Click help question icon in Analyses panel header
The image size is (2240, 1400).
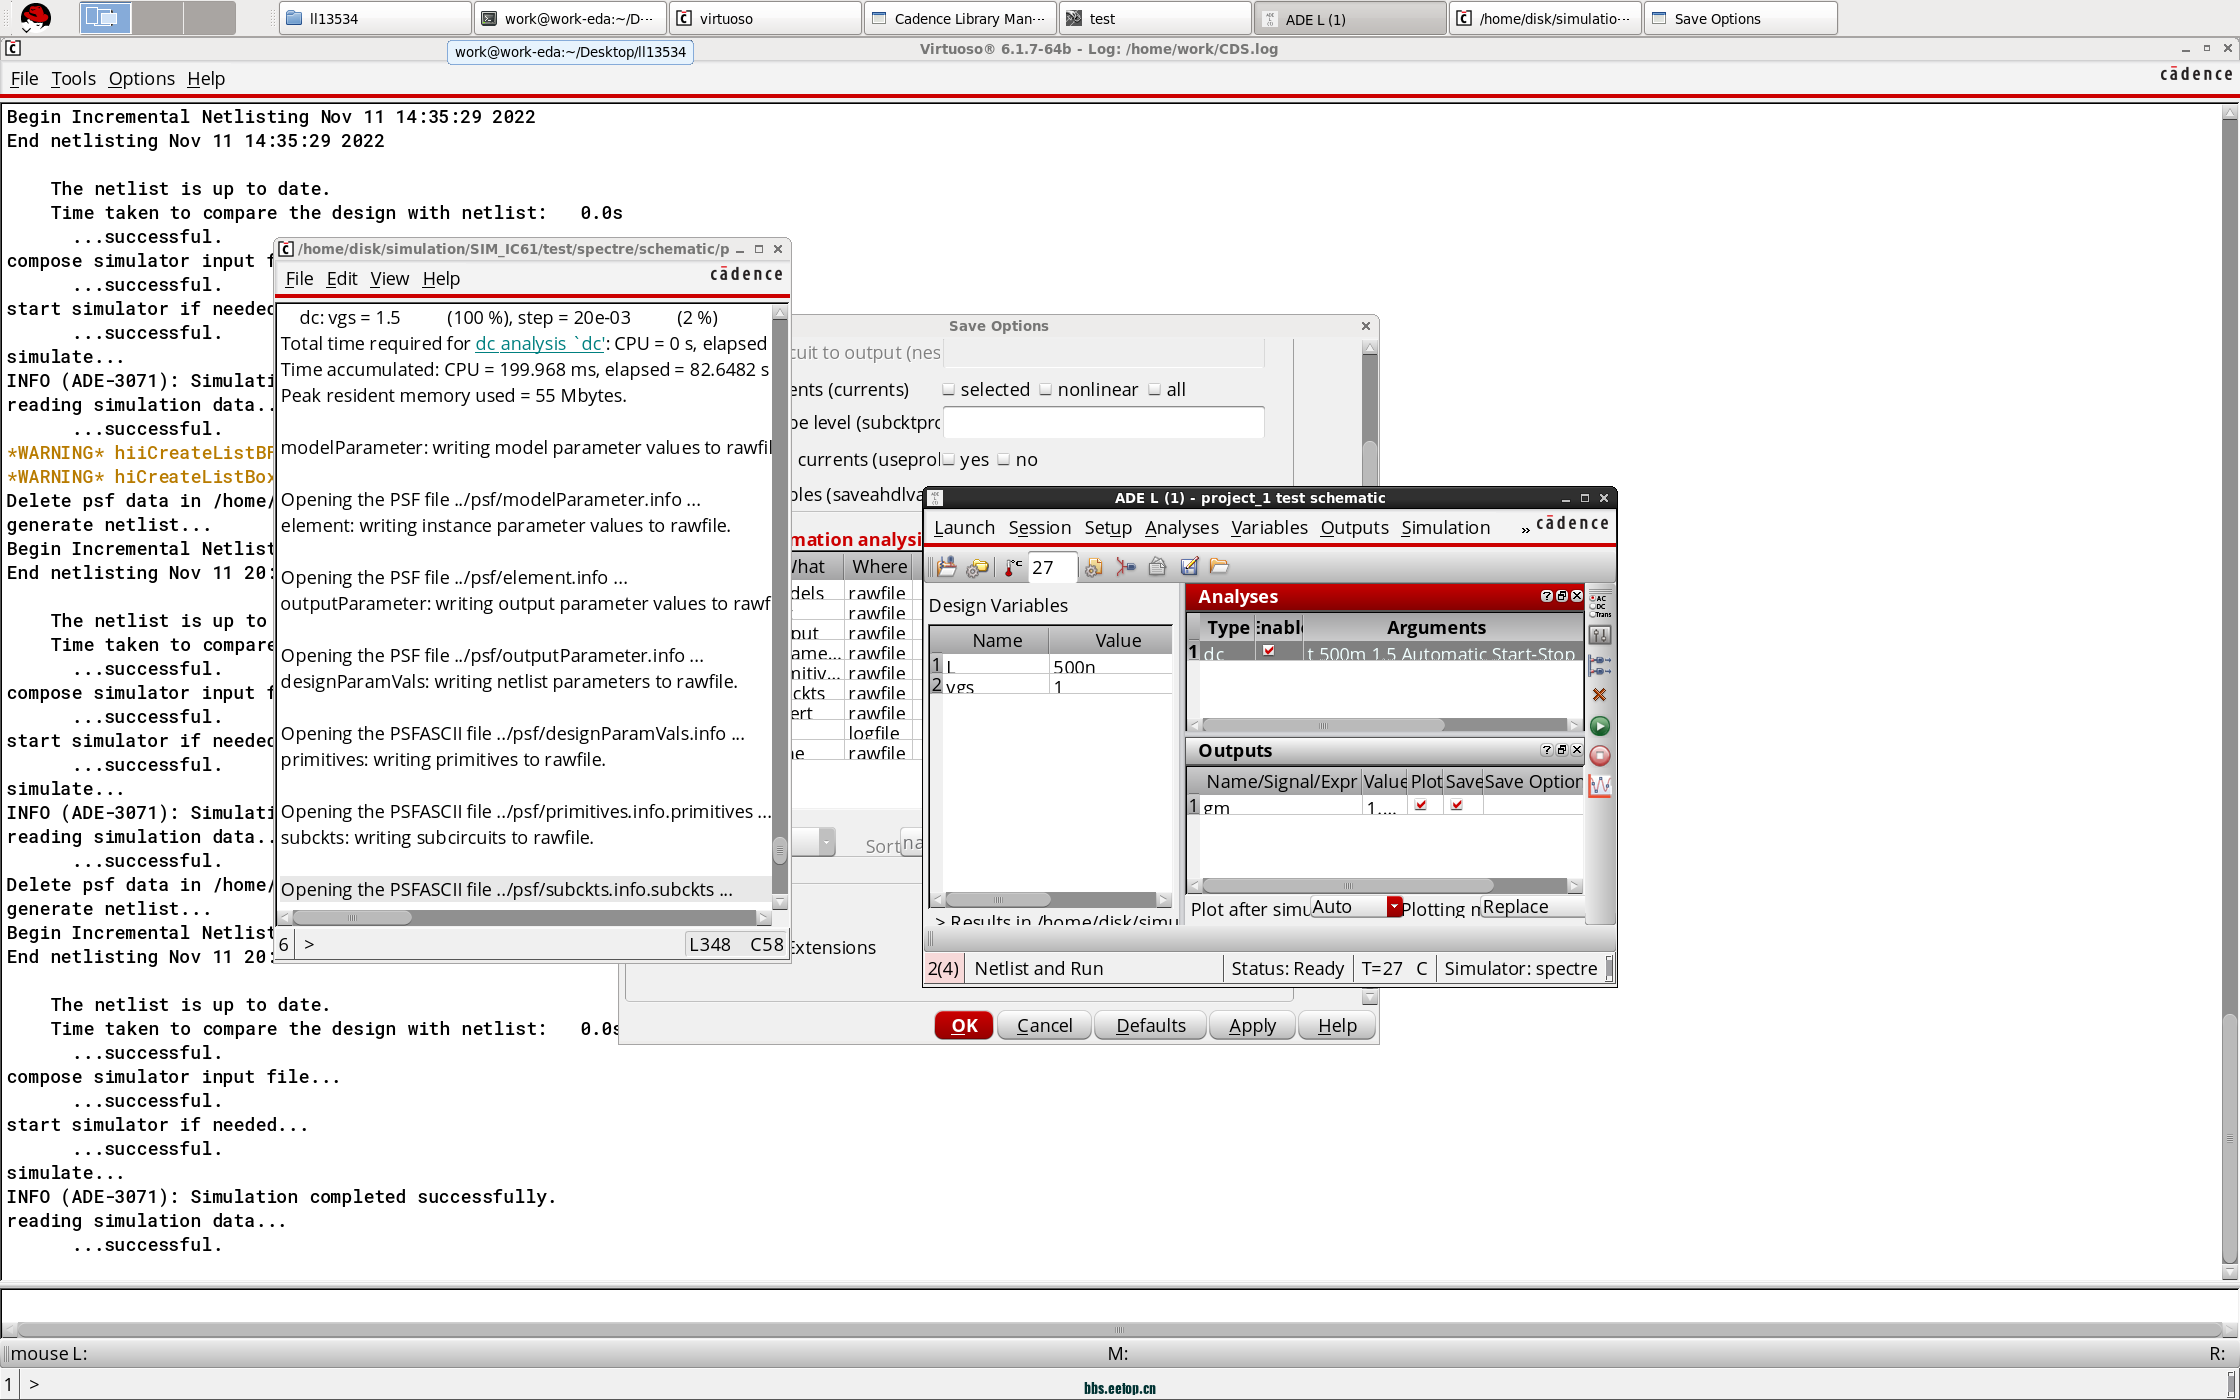click(x=1547, y=596)
